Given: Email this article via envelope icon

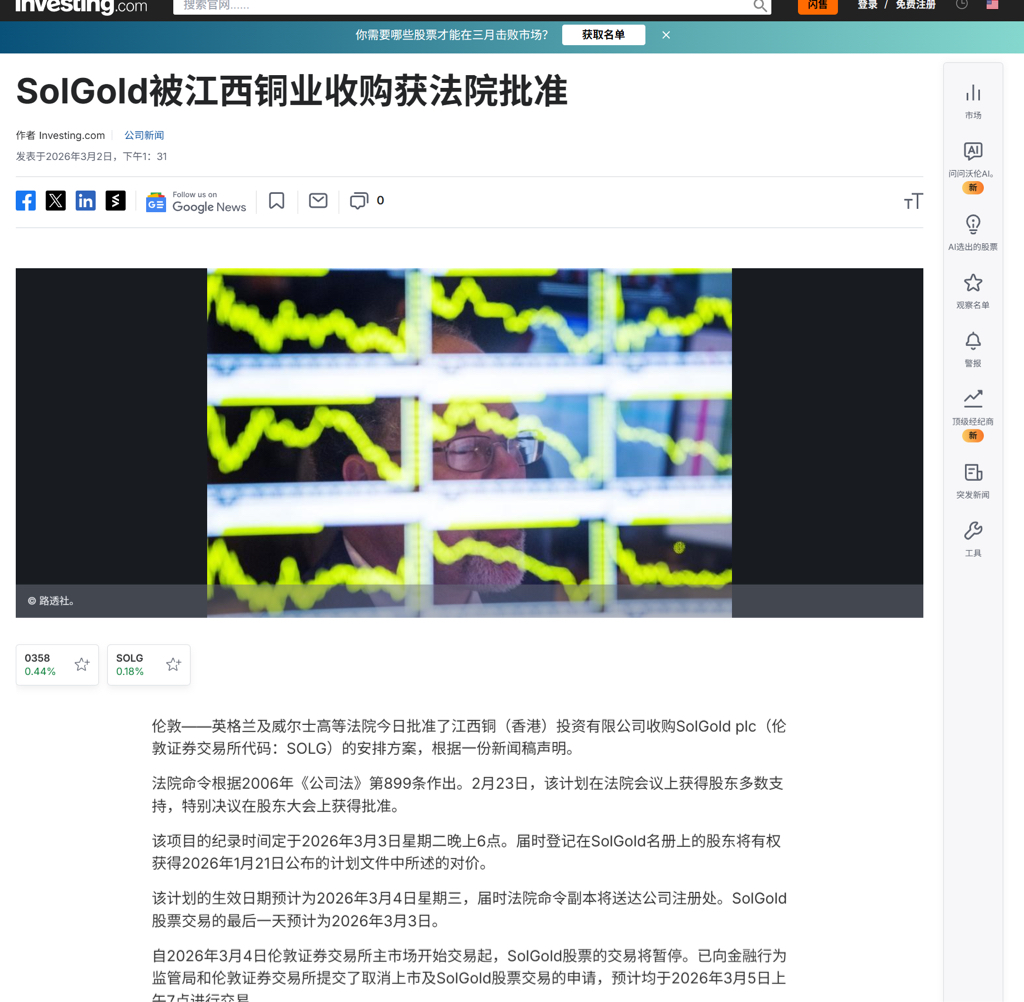Looking at the screenshot, I should point(318,201).
